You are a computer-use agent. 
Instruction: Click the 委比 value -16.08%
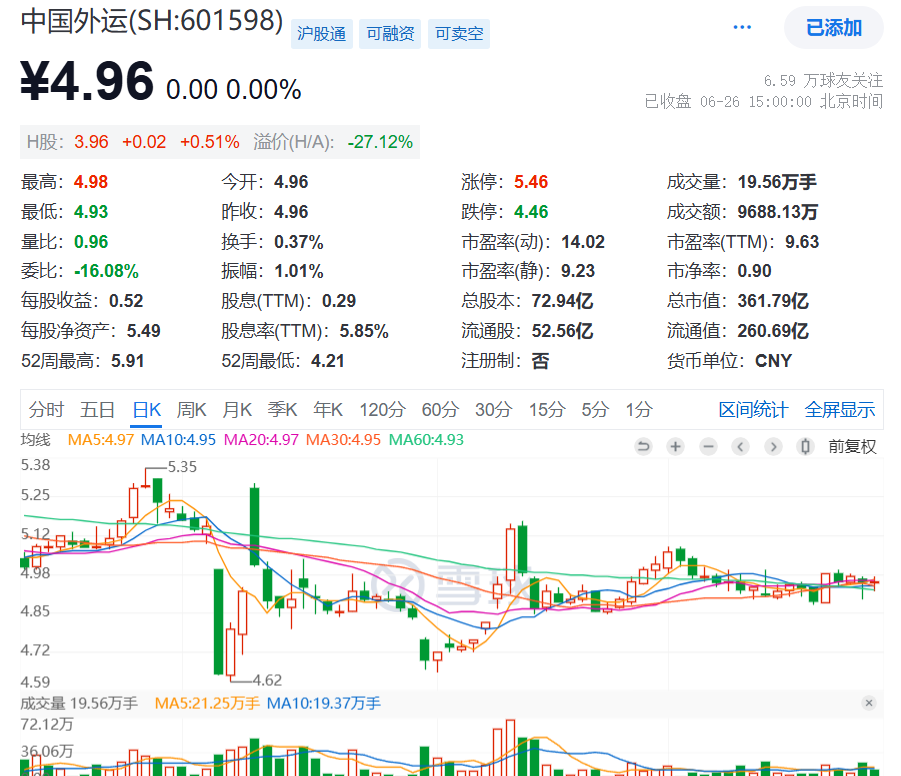point(106,271)
